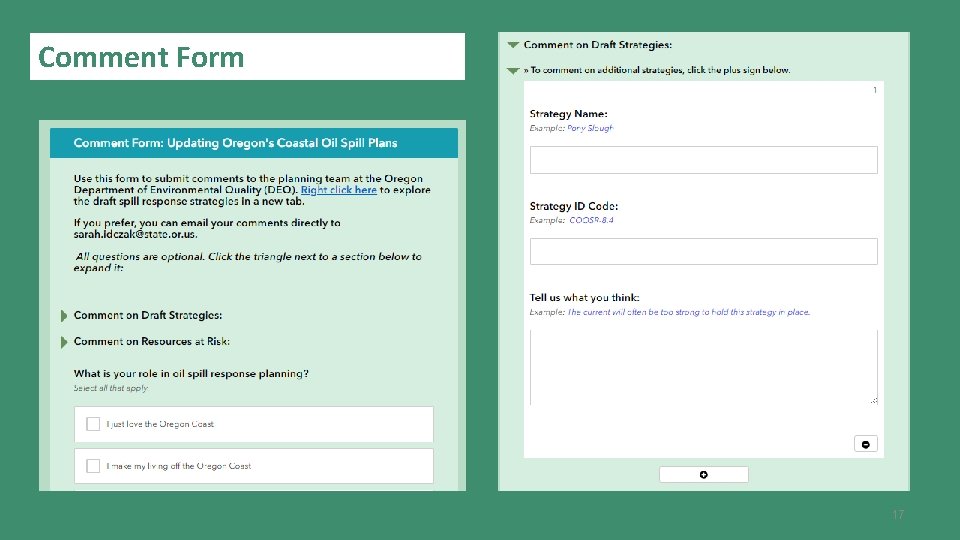The image size is (960, 540).
Task: Click the "Example: Pony Slough" hint text
Action: coord(571,128)
